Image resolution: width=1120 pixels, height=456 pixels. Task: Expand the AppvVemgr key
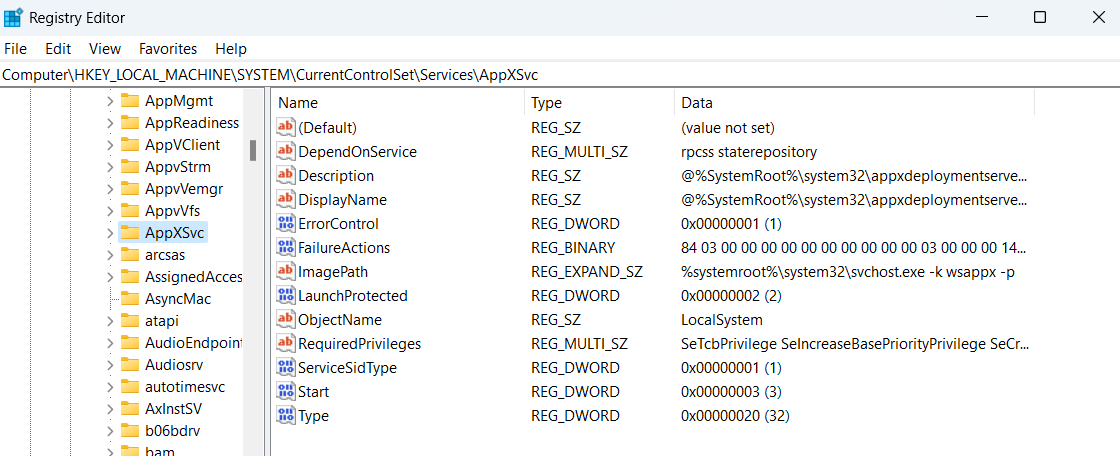(x=110, y=189)
